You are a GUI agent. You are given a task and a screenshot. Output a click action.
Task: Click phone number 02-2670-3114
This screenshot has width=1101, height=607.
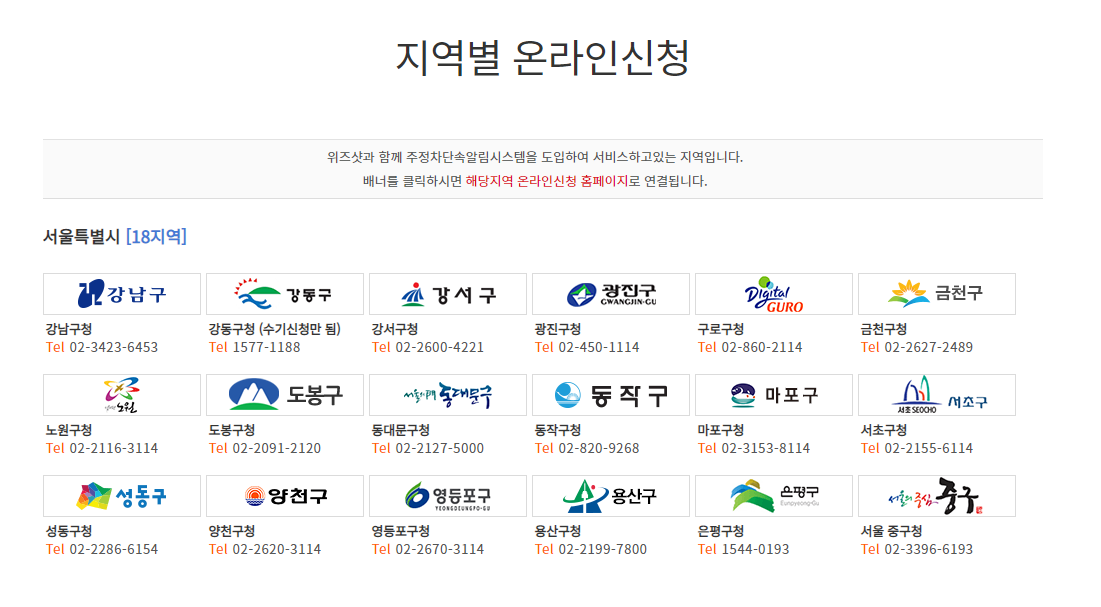tap(440, 549)
